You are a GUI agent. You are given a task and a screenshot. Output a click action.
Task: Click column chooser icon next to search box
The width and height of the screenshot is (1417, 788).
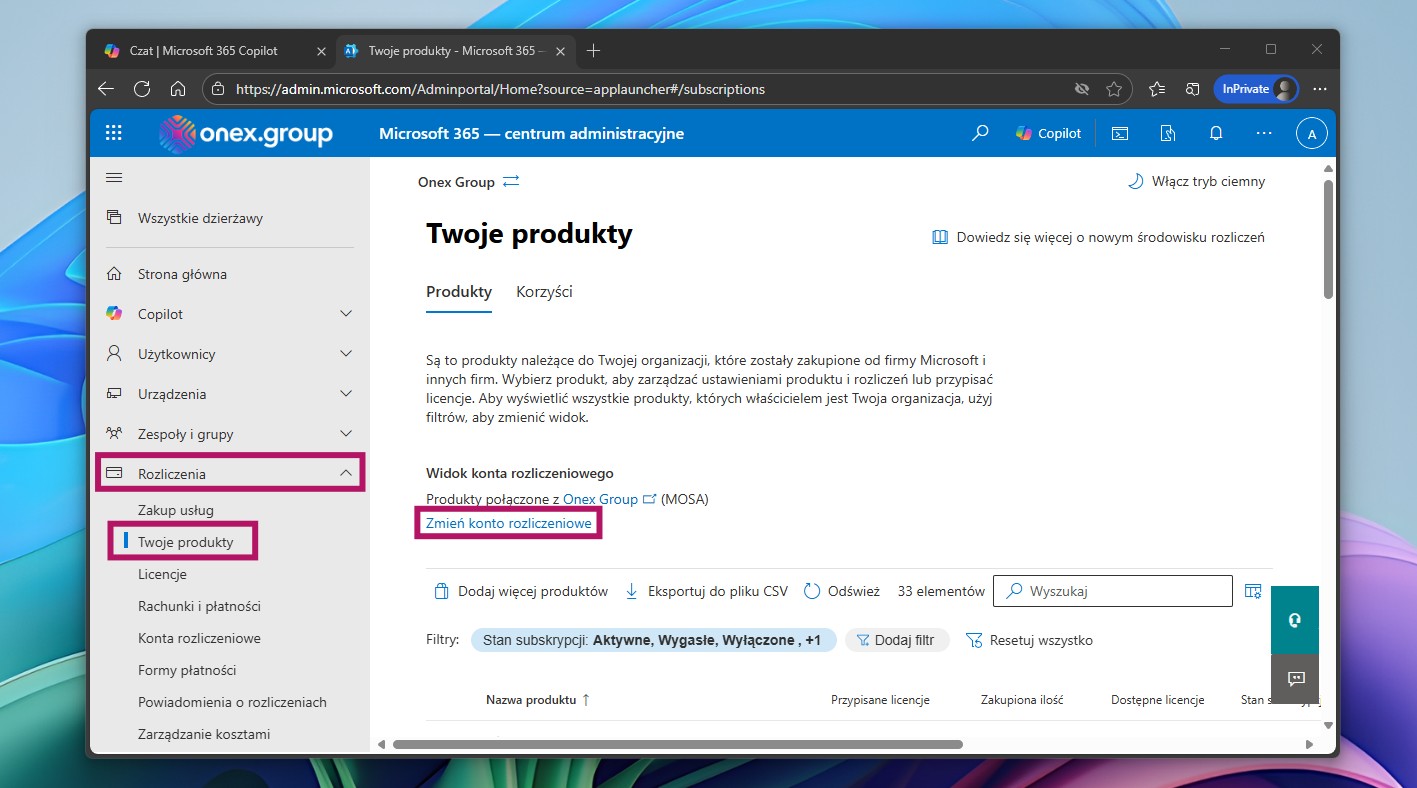click(1253, 591)
